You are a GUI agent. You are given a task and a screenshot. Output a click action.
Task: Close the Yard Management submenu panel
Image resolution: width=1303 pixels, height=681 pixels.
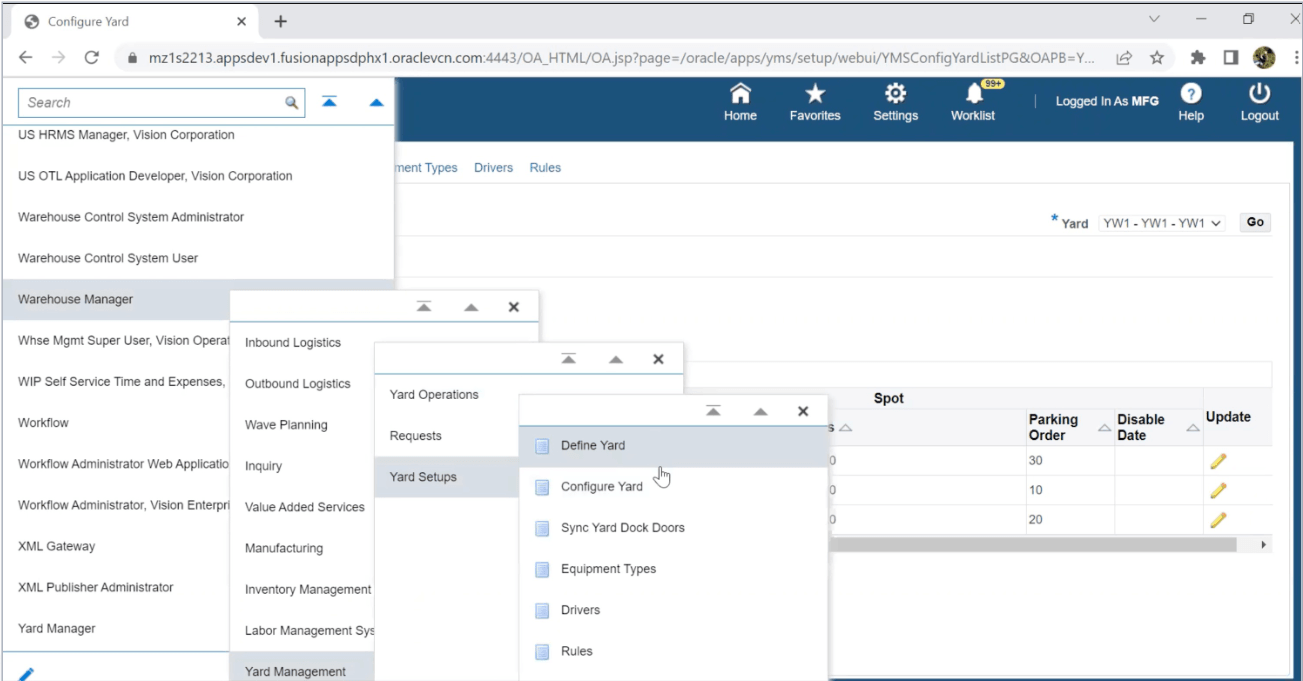[x=658, y=359]
